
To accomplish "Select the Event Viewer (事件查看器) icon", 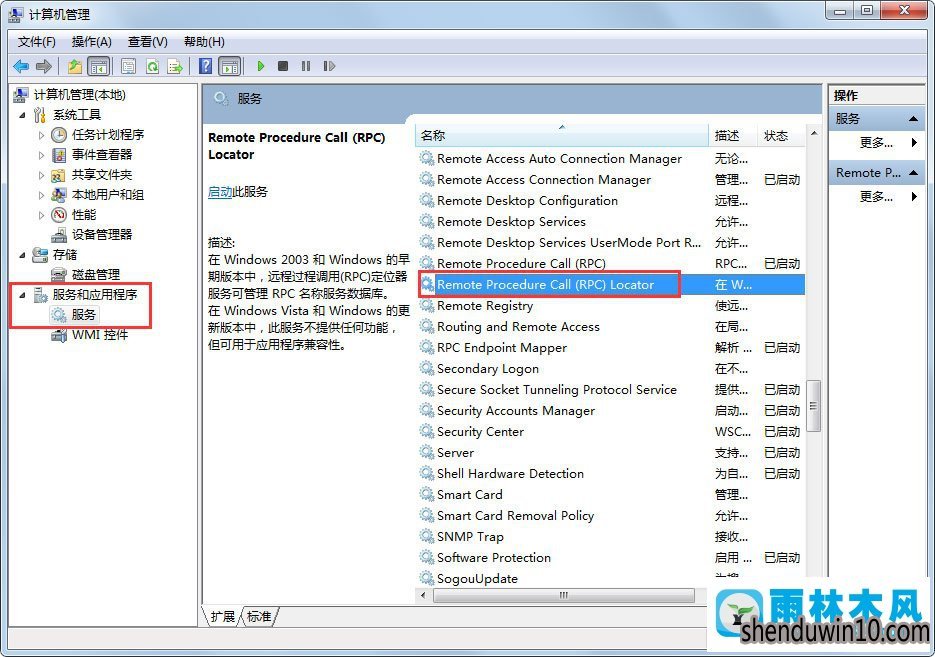I will [x=59, y=155].
